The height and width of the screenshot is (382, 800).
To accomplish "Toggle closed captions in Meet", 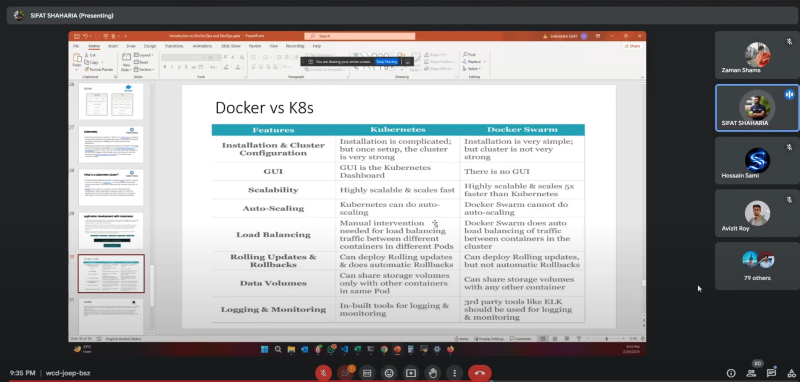I will pos(367,373).
